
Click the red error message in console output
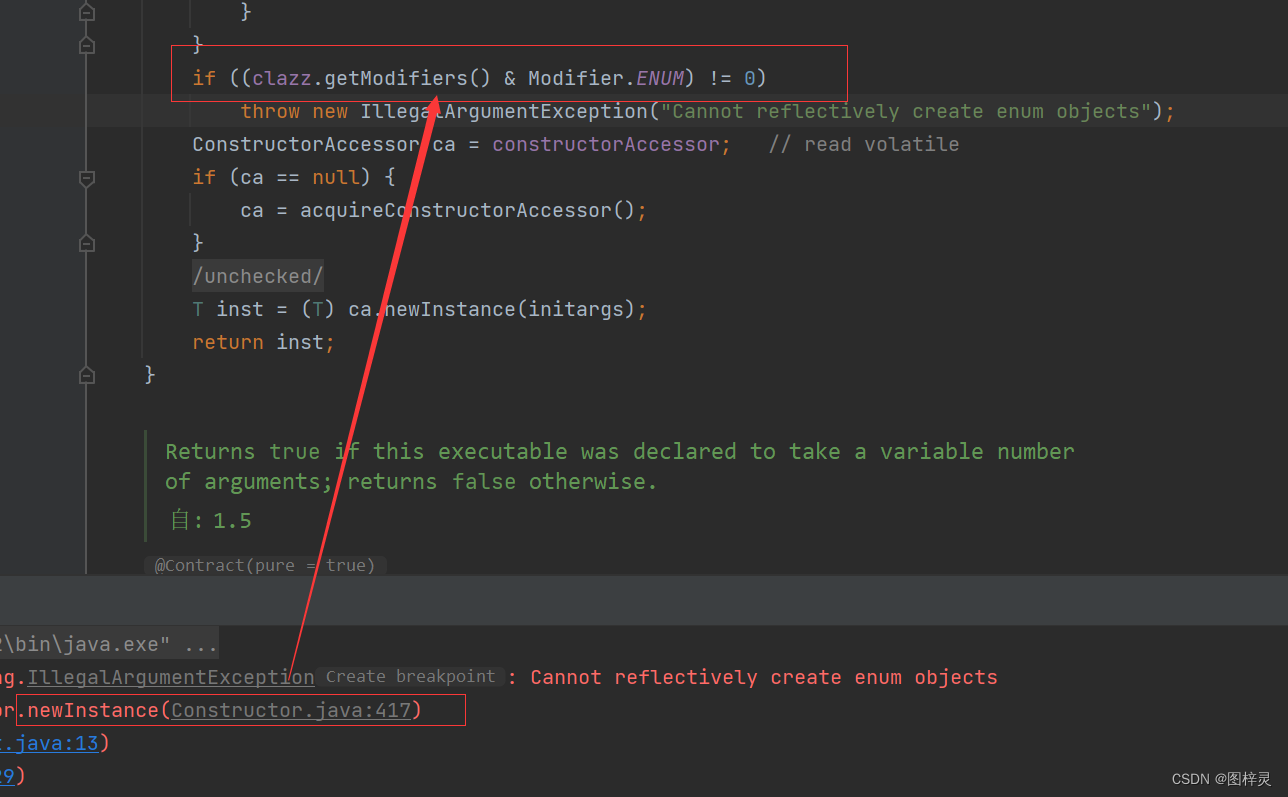764,677
